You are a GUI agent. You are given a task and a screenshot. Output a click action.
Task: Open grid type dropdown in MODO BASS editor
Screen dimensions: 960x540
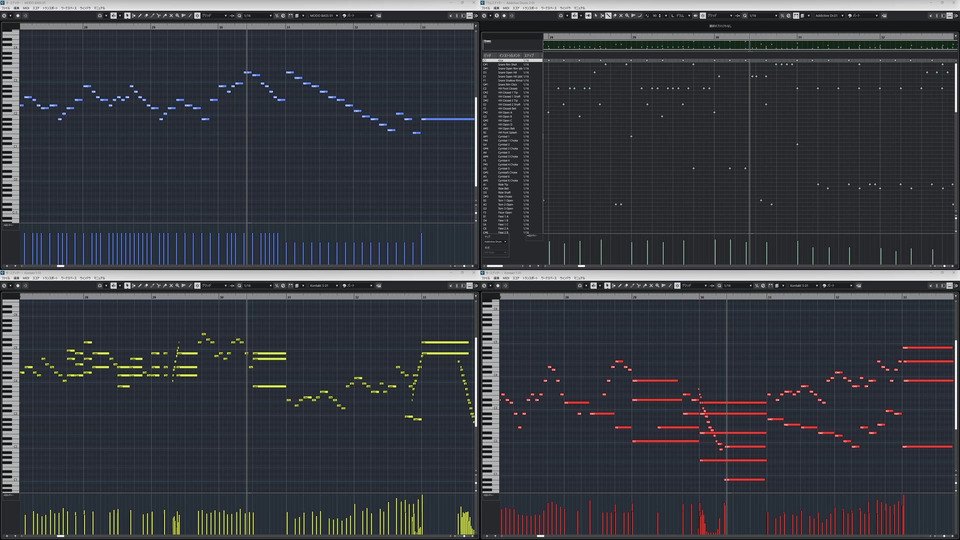pos(214,15)
